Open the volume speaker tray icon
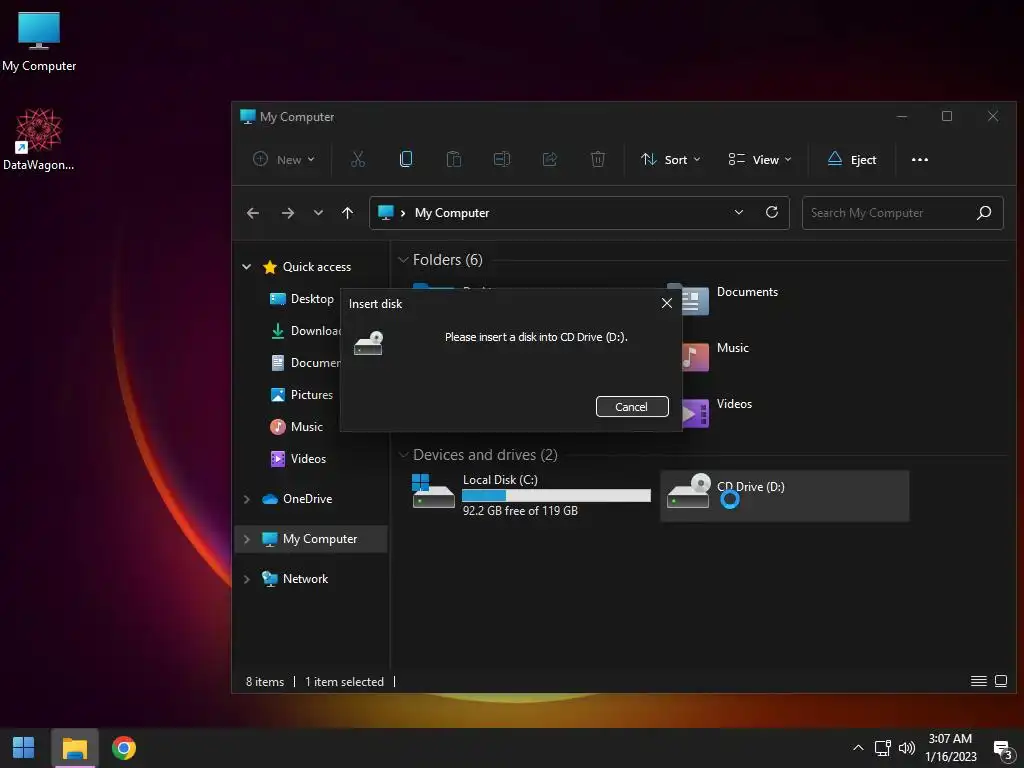 pyautogui.click(x=906, y=748)
